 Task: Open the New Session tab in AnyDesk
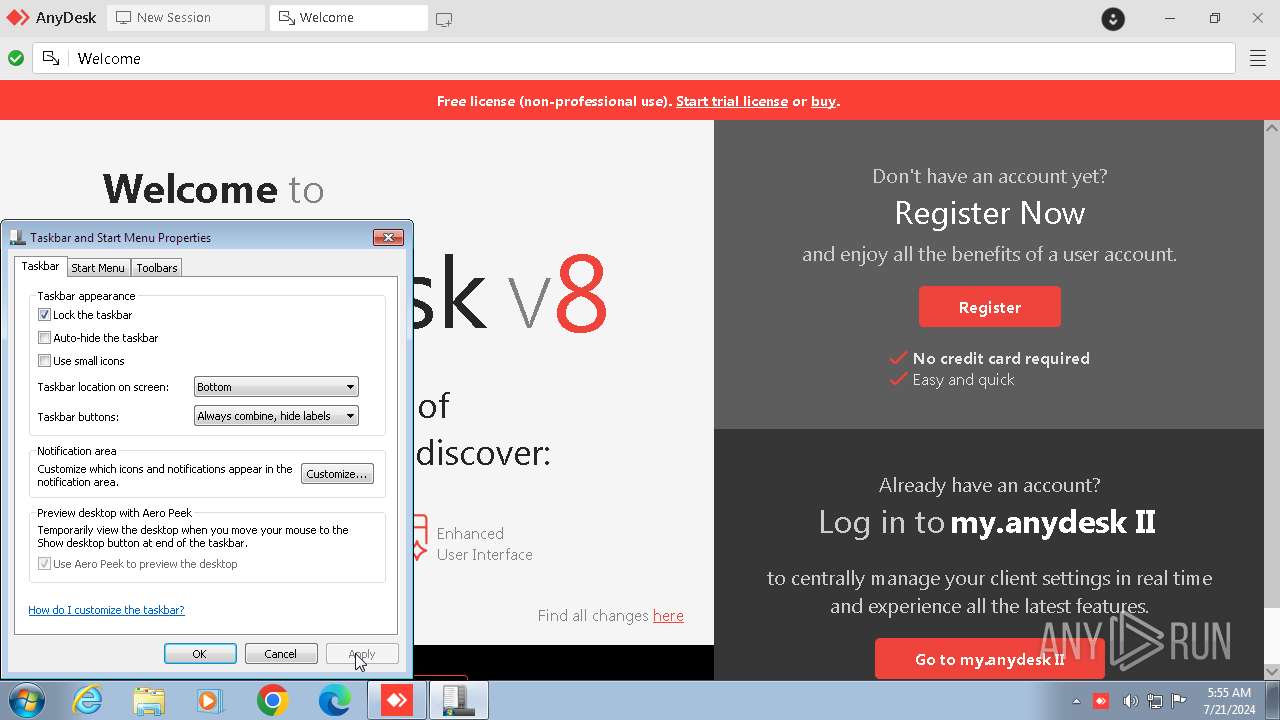click(x=185, y=18)
